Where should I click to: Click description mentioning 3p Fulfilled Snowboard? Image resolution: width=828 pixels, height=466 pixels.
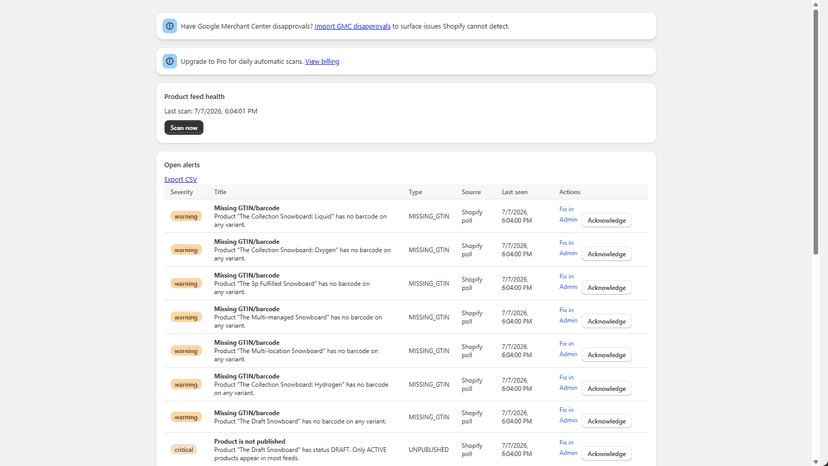tap(291, 288)
